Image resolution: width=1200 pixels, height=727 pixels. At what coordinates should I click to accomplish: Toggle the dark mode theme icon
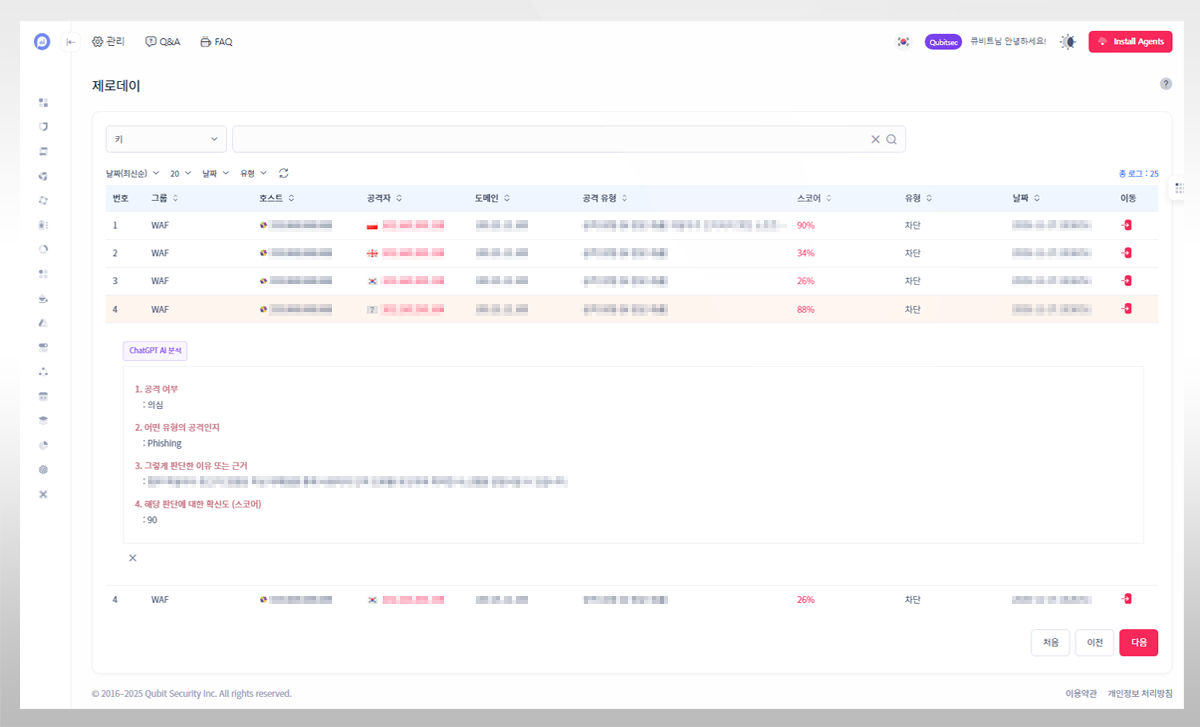point(1068,42)
